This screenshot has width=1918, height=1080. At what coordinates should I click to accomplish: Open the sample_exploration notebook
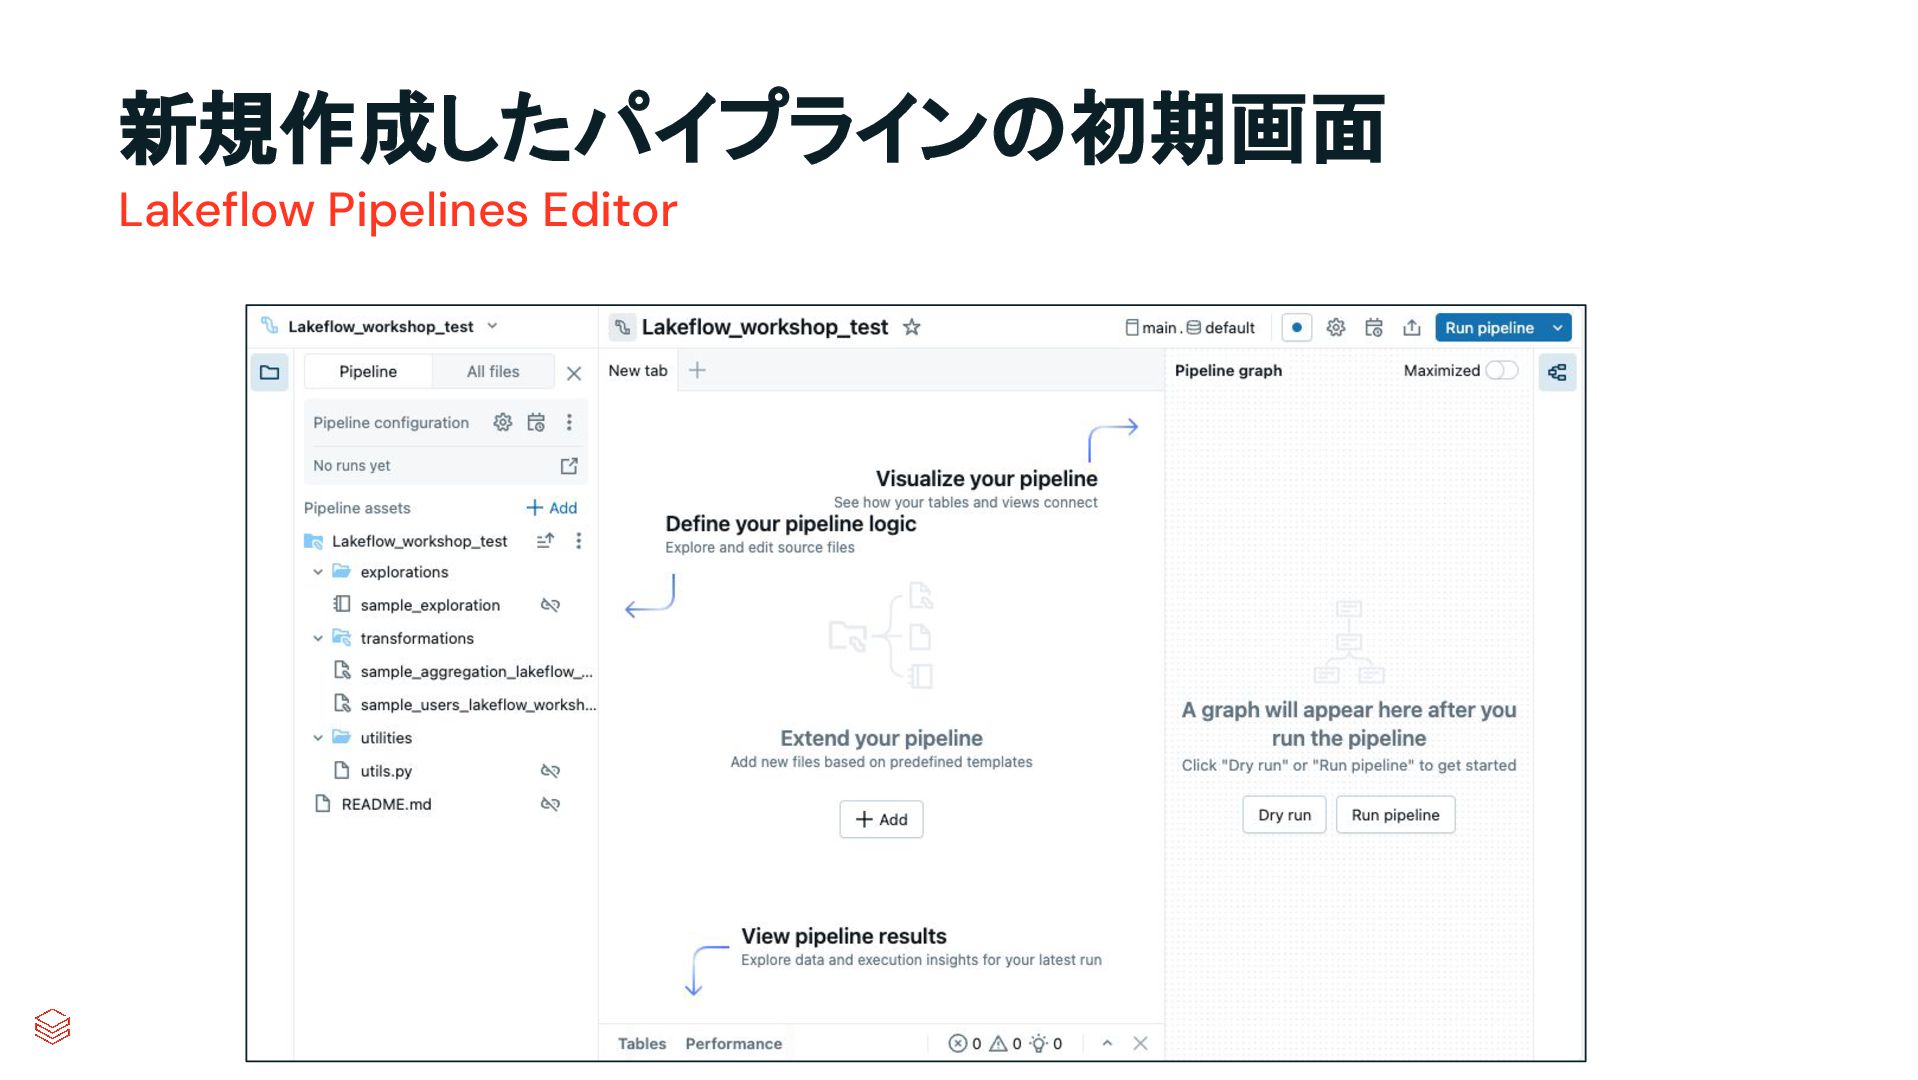(430, 605)
